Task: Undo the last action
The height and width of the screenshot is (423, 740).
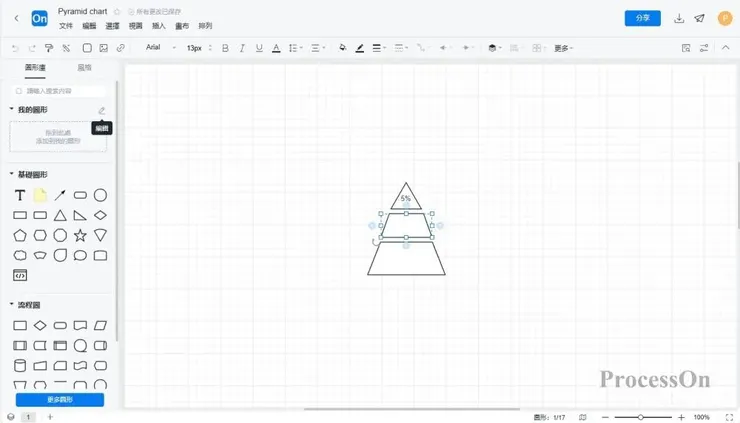Action: pos(15,48)
